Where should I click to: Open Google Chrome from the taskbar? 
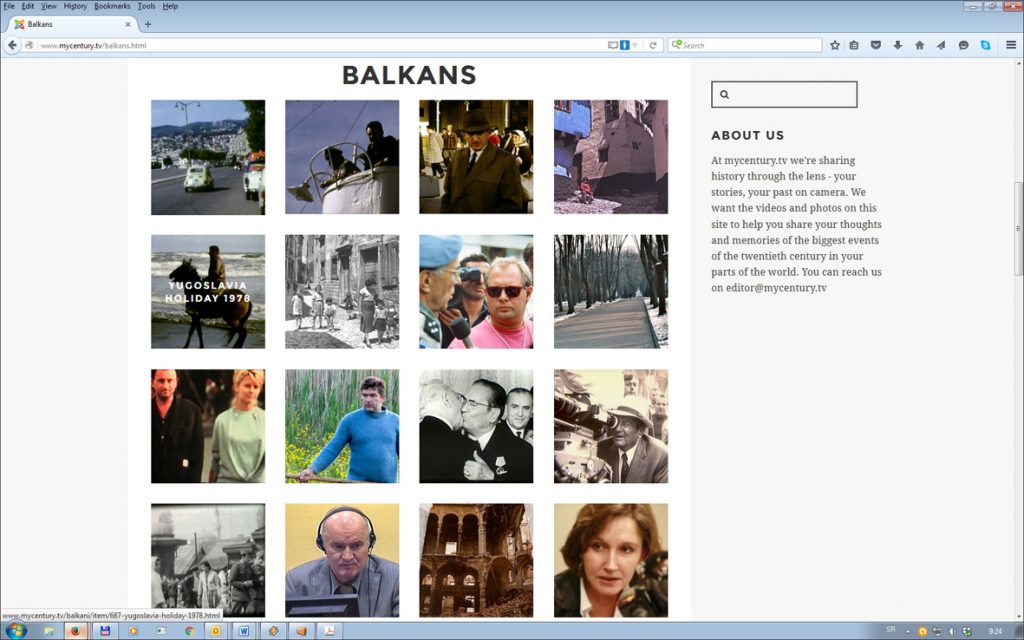click(188, 631)
